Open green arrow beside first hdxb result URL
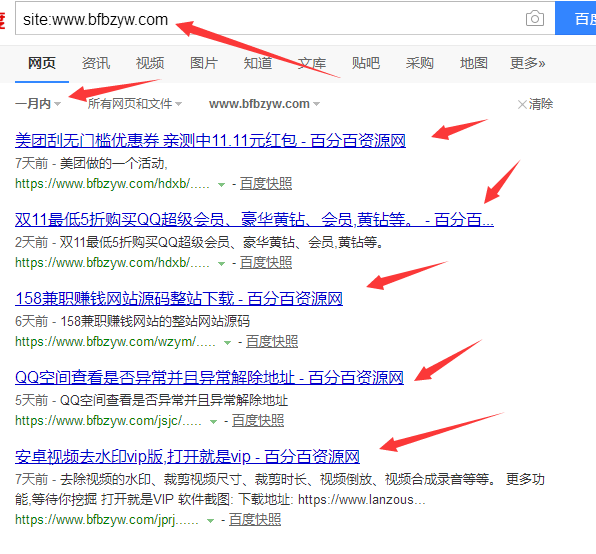Screen dimensions: 596x554 (x=221, y=185)
